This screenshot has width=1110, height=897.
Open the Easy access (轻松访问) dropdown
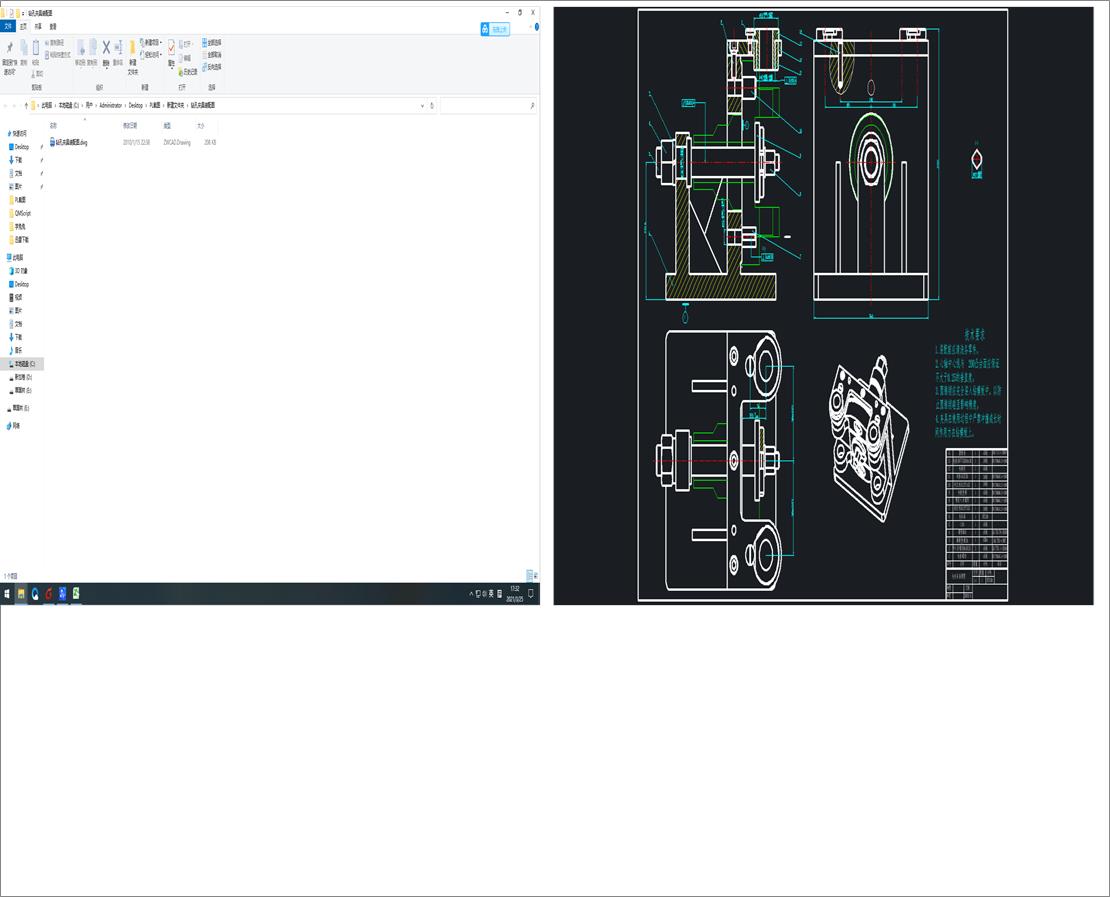(151, 55)
